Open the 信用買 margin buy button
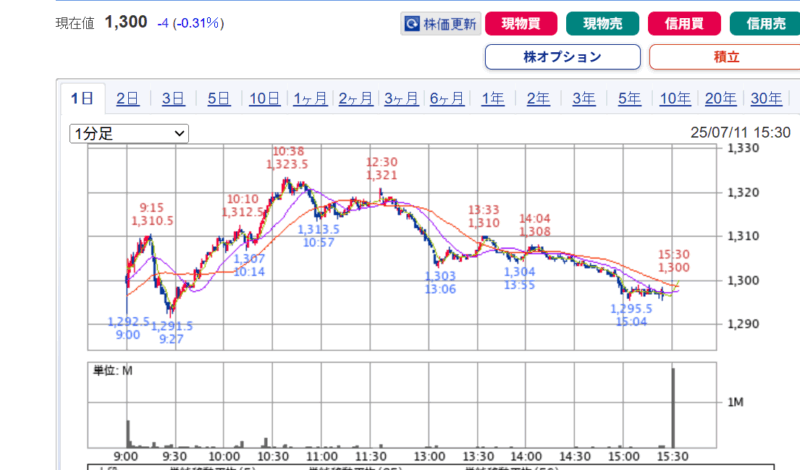The height and width of the screenshot is (470, 800). click(x=684, y=23)
